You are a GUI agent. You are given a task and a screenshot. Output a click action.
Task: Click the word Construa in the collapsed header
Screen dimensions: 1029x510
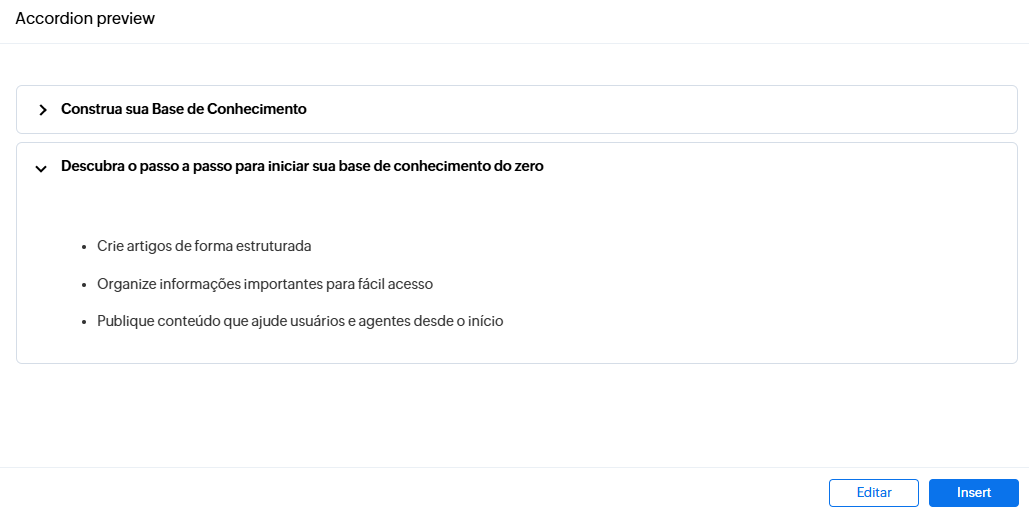tap(90, 109)
